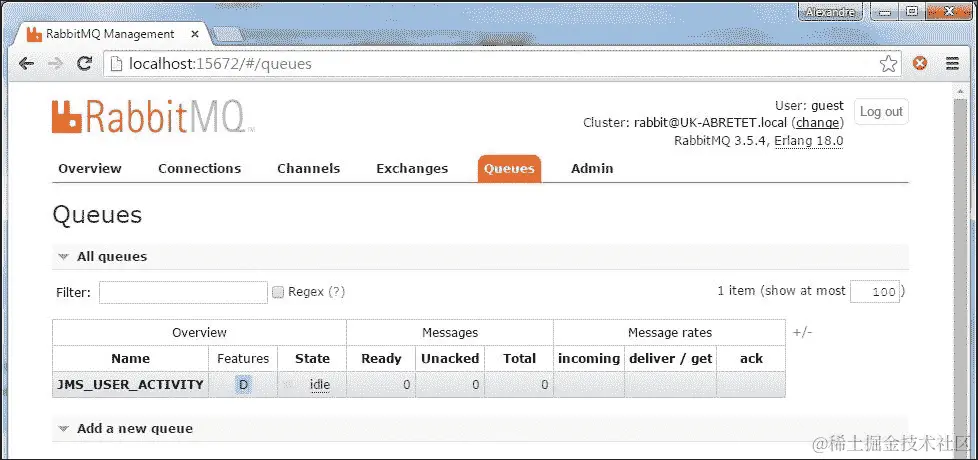Sort by the Name column header
The width and height of the screenshot is (978, 460).
point(130,358)
